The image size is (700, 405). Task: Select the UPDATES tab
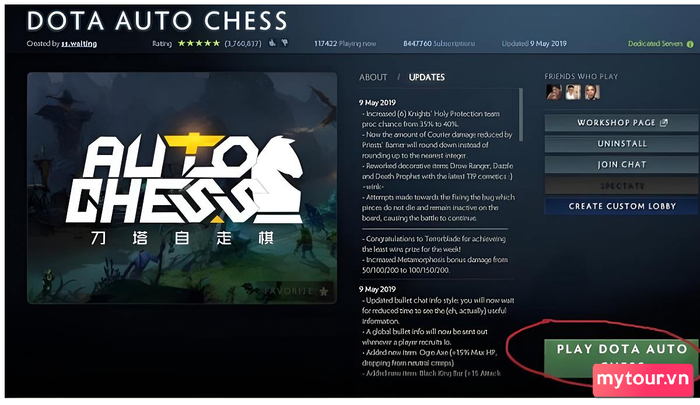[x=426, y=77]
